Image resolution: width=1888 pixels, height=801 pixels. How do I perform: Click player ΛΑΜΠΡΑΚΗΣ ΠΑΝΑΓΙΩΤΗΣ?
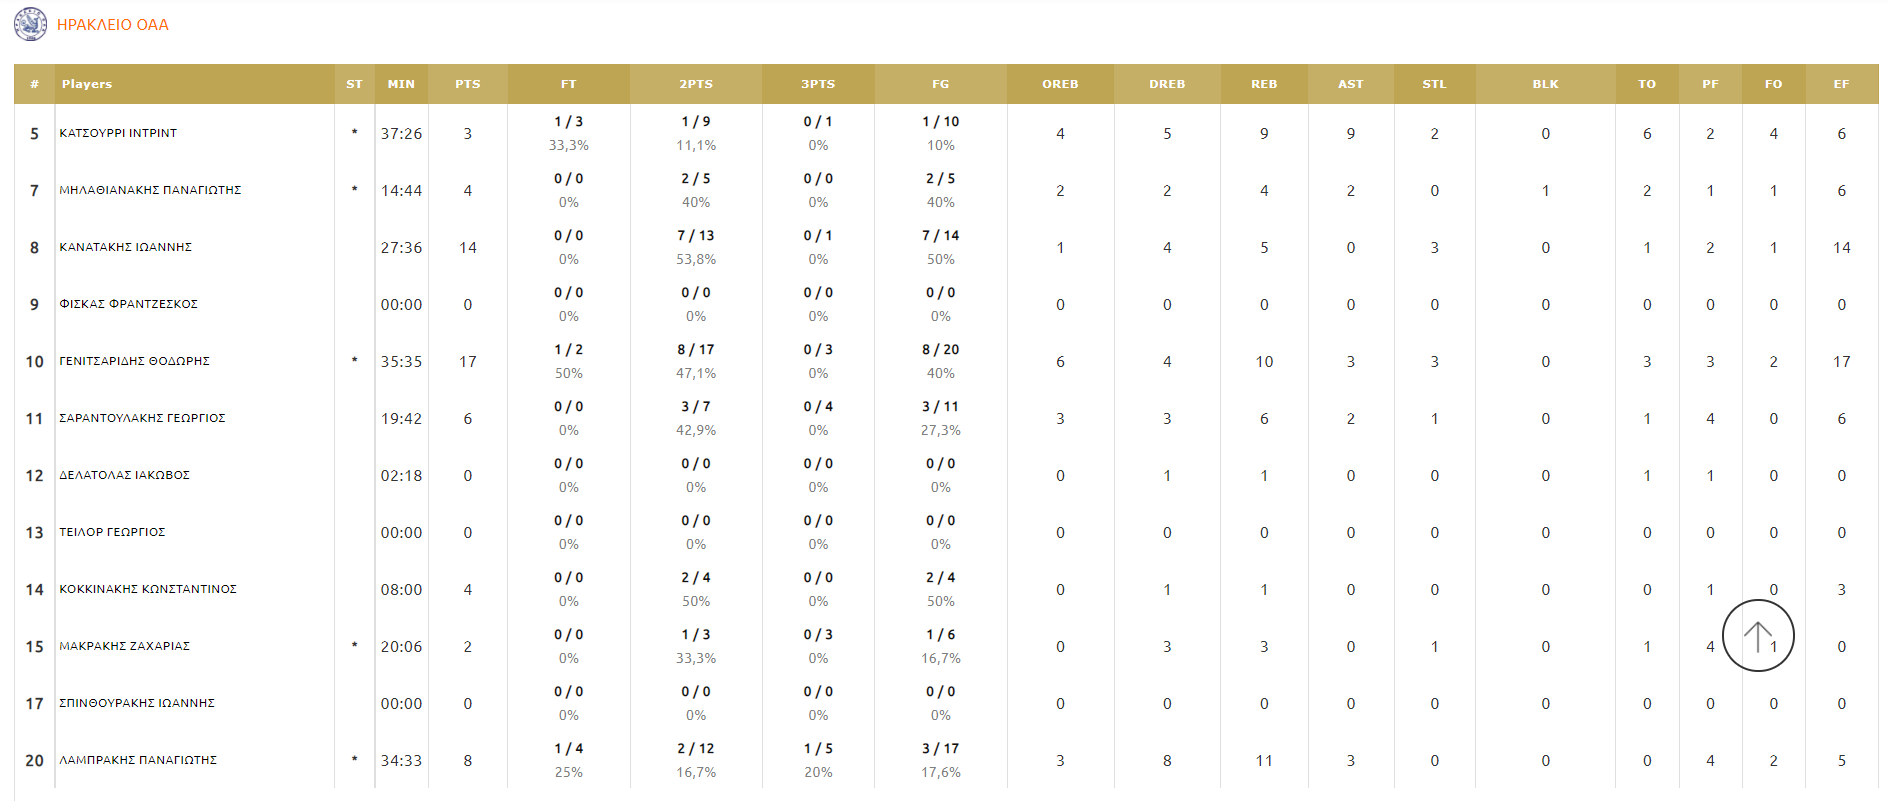[138, 760]
